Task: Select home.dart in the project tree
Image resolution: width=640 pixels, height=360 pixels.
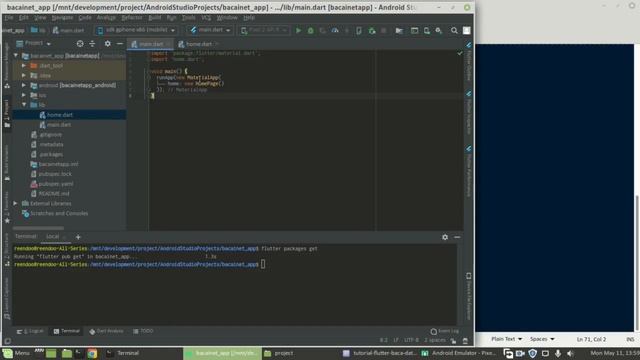Action: point(60,115)
